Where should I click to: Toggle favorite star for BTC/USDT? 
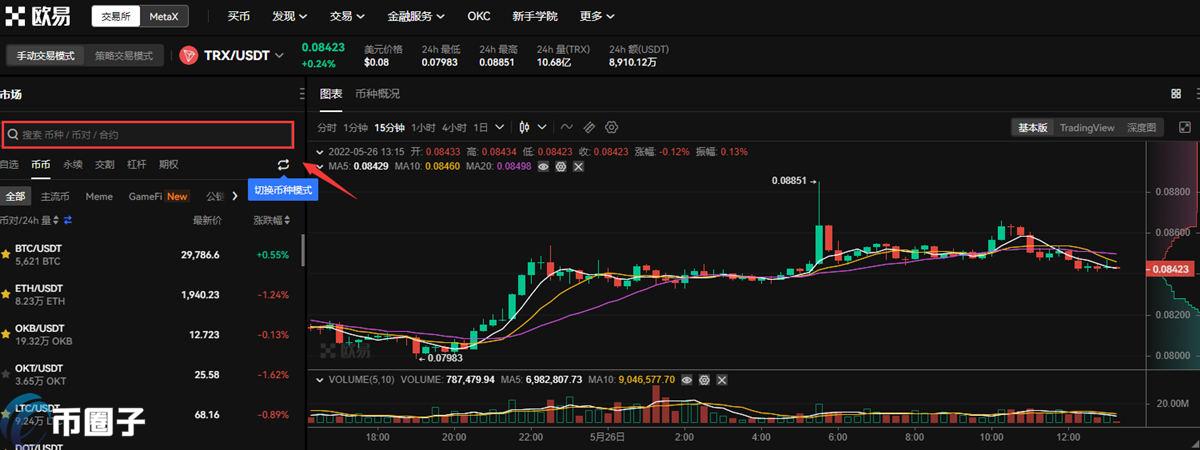[x=6, y=255]
